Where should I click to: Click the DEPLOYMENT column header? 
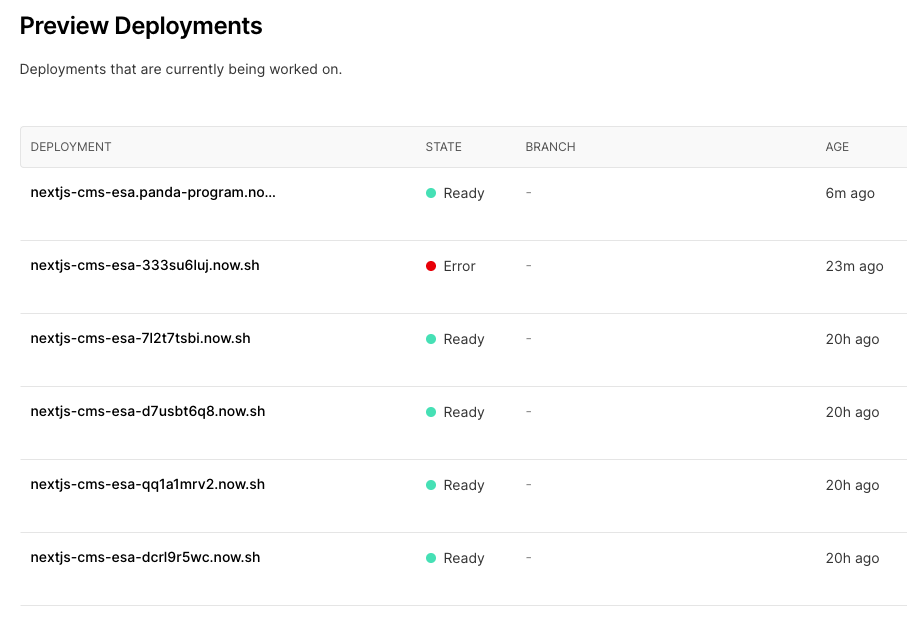click(71, 147)
